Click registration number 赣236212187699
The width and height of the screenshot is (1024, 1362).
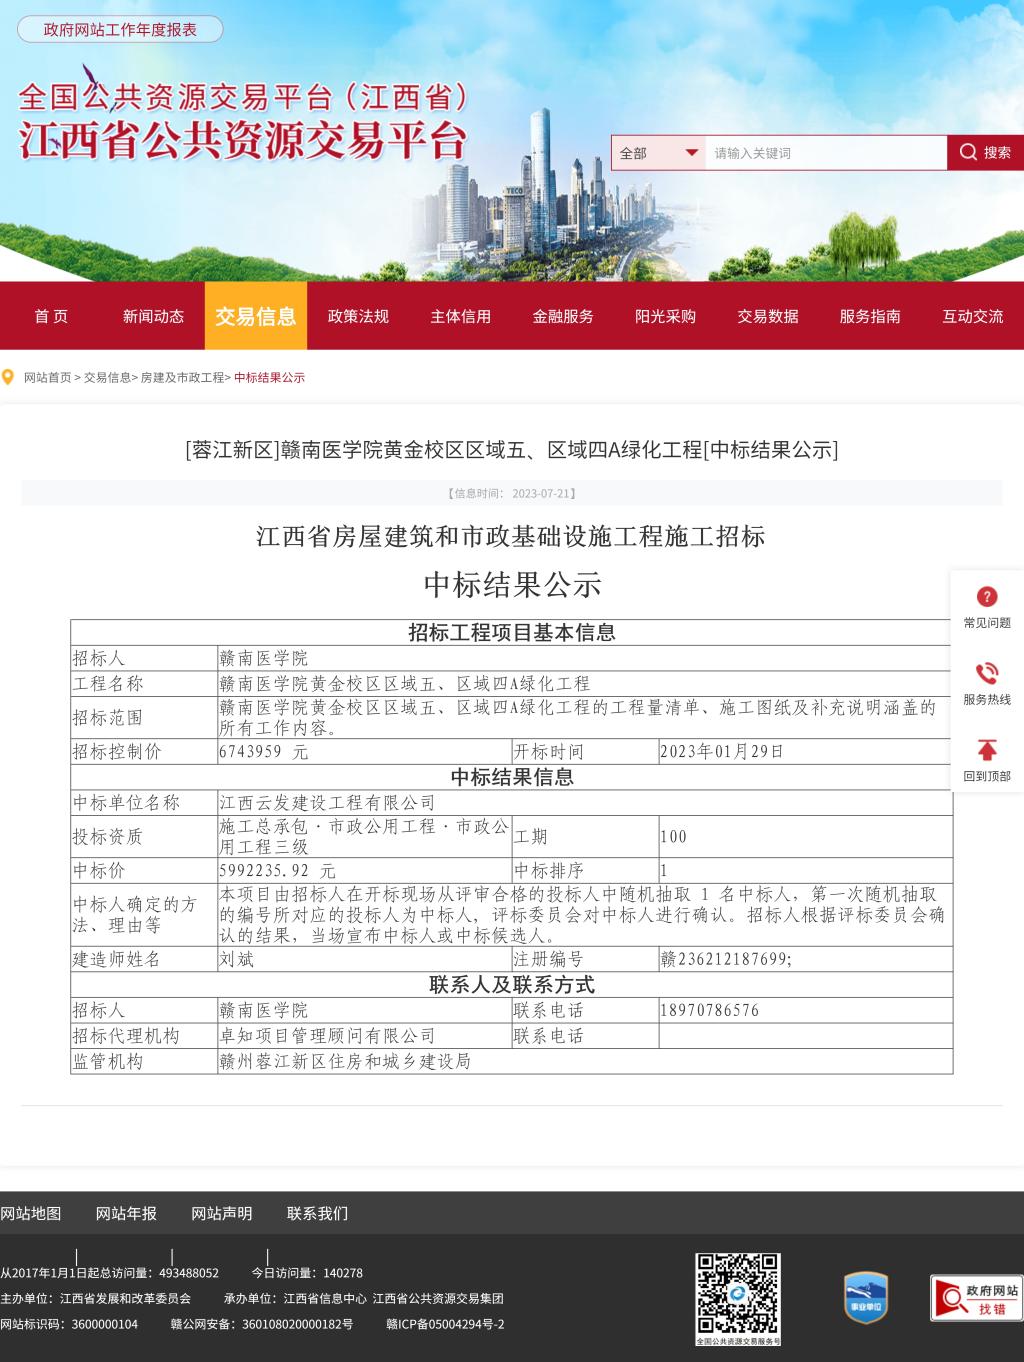[x=726, y=959]
